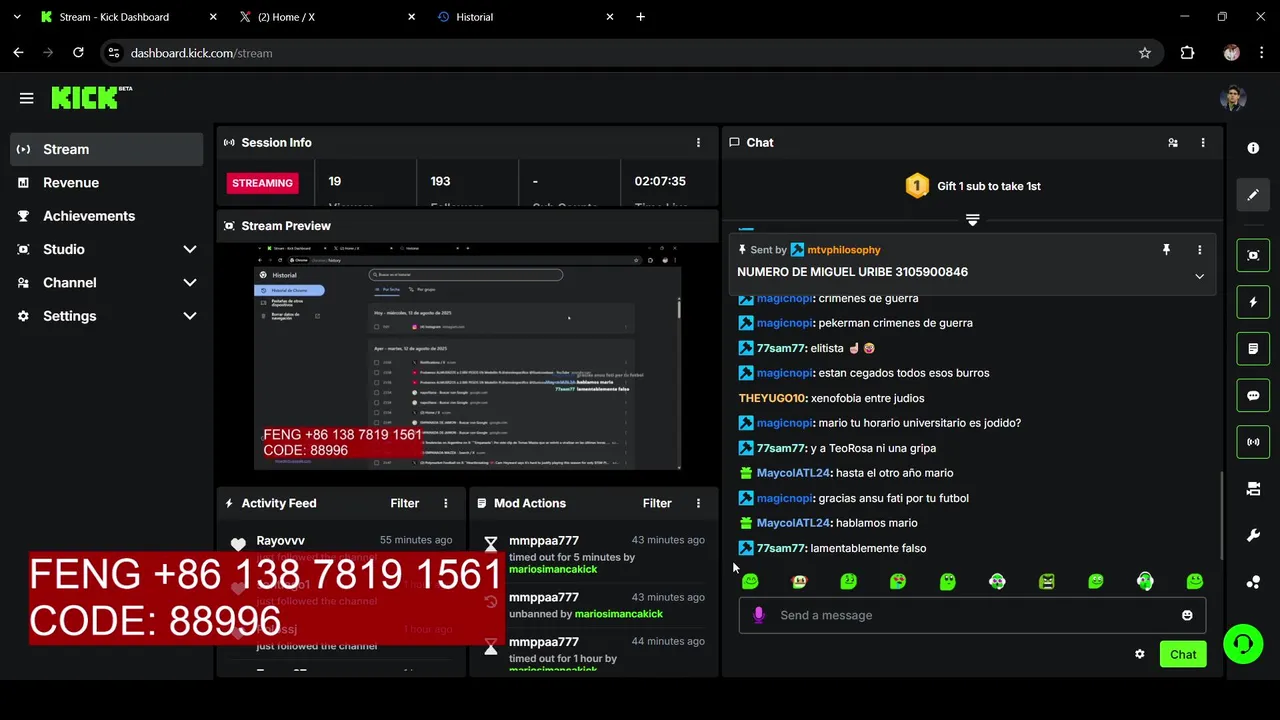Open pinned message options menu

pos(1199,250)
